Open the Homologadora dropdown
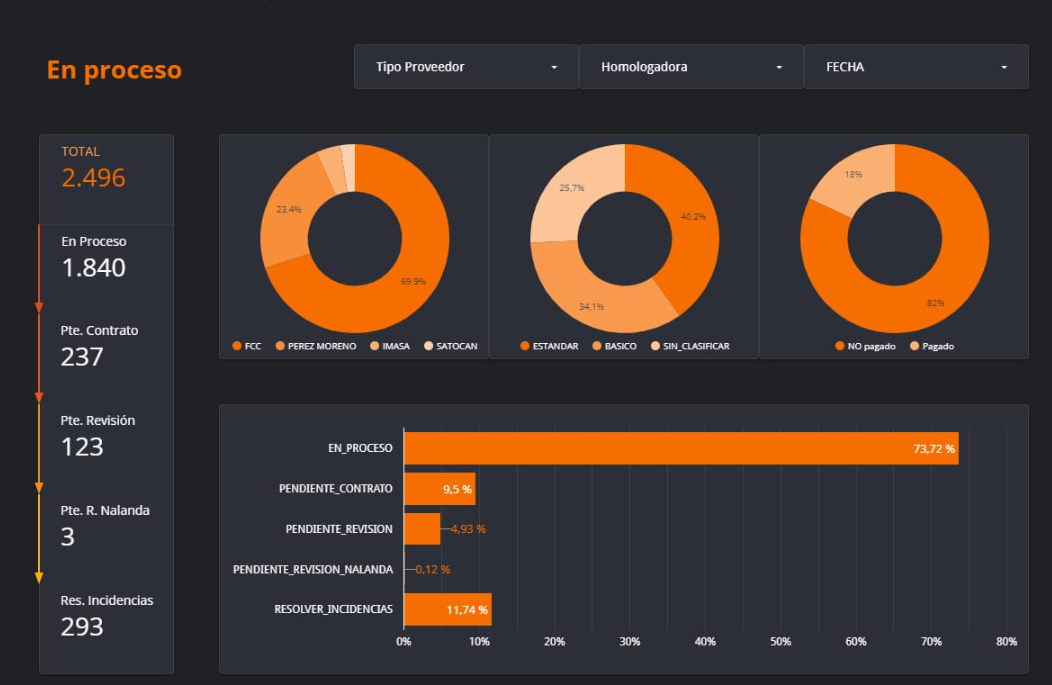The image size is (1052, 685). [691, 66]
